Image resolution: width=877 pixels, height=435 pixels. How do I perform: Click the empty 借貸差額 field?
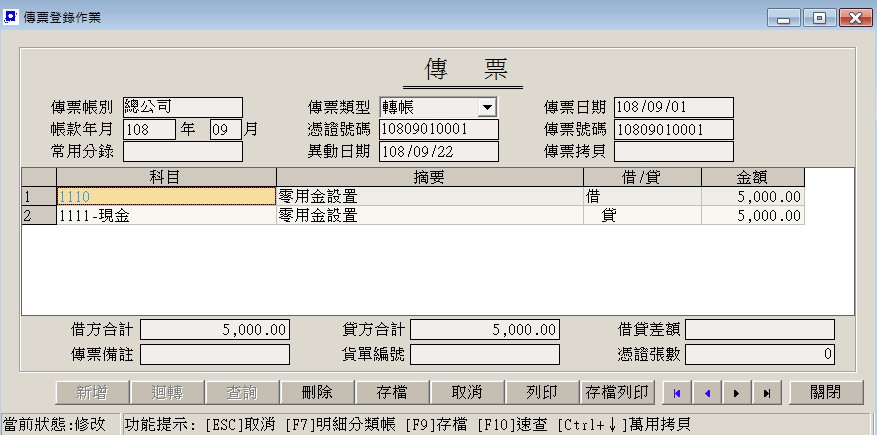coord(760,330)
